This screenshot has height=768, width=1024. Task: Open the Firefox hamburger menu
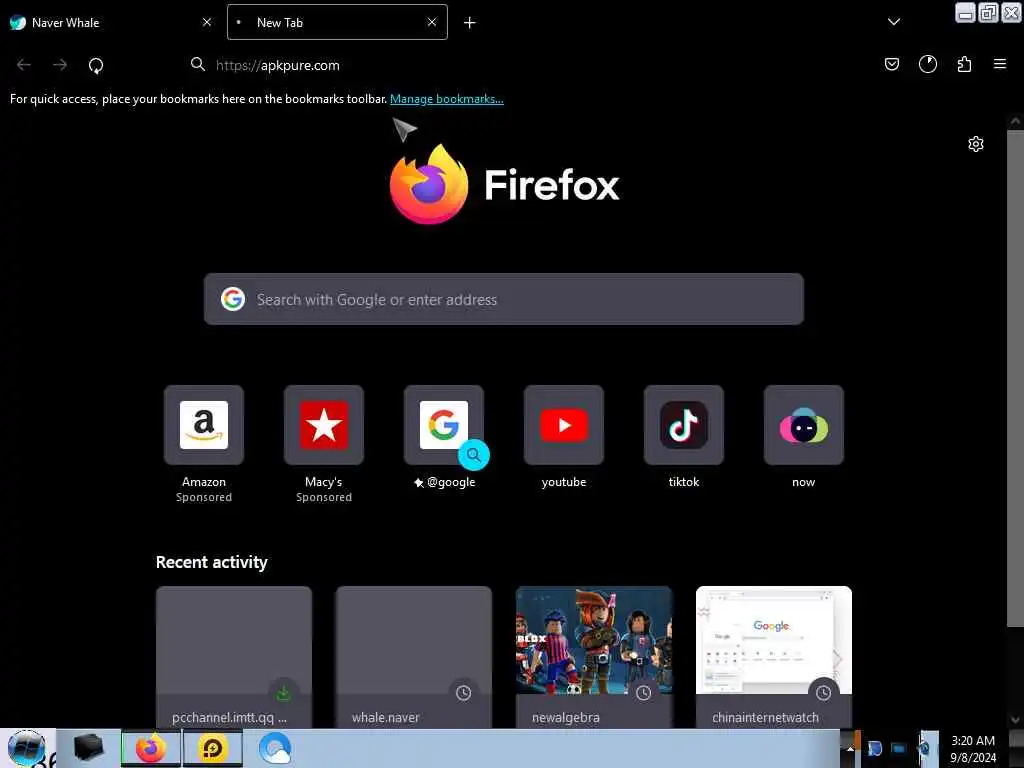[x=999, y=64]
